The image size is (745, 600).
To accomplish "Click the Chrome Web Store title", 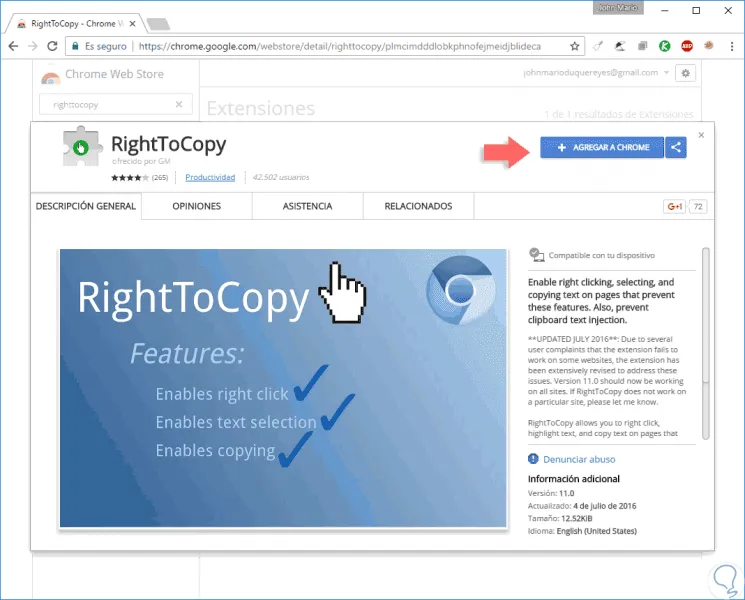I will click(115, 74).
